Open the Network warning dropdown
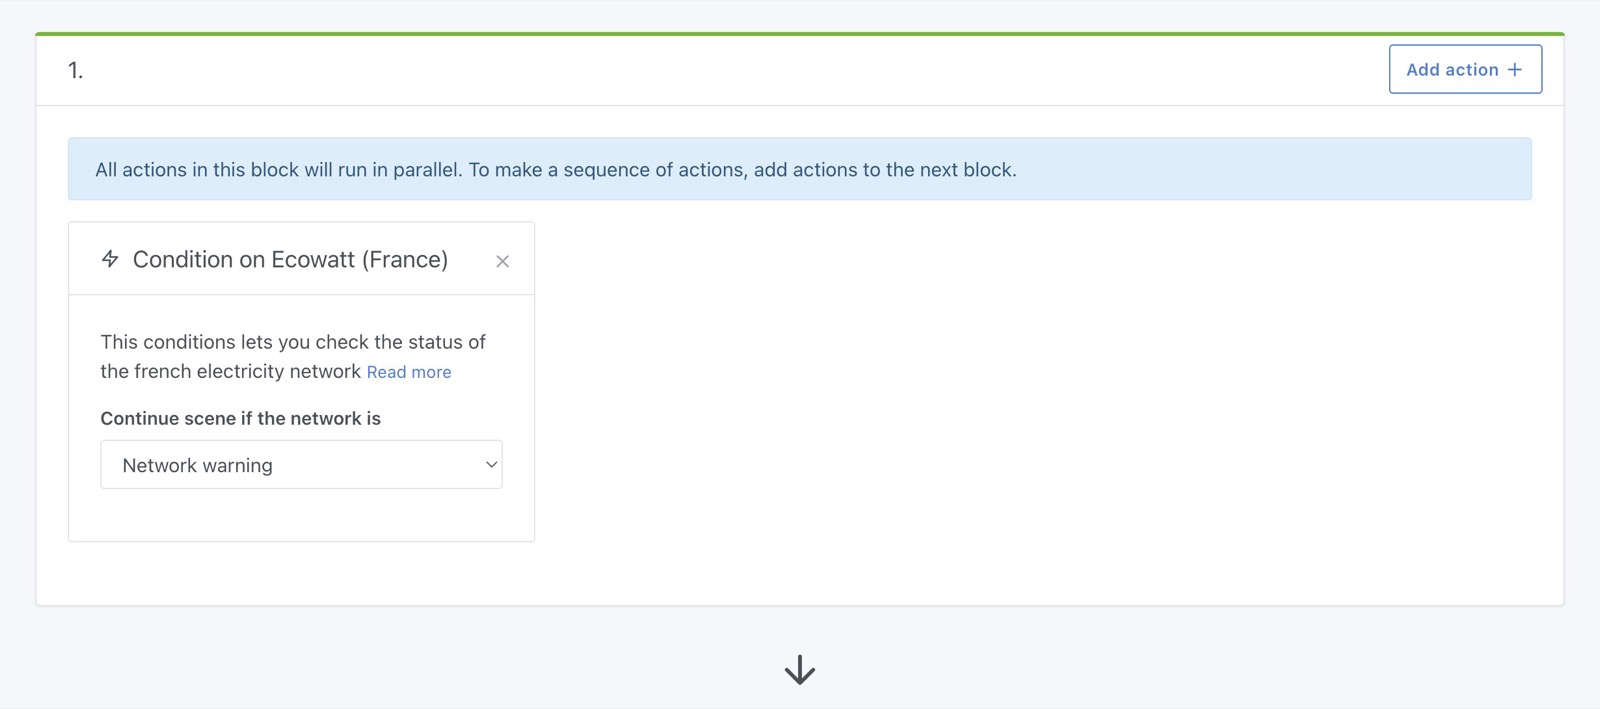The width and height of the screenshot is (1600, 709). (301, 465)
